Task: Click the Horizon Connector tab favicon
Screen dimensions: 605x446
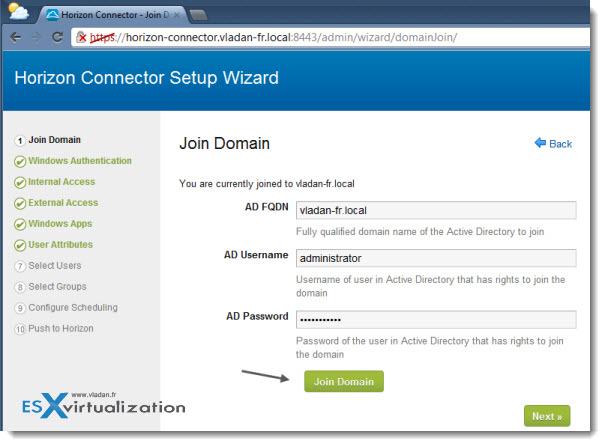Action: point(52,15)
